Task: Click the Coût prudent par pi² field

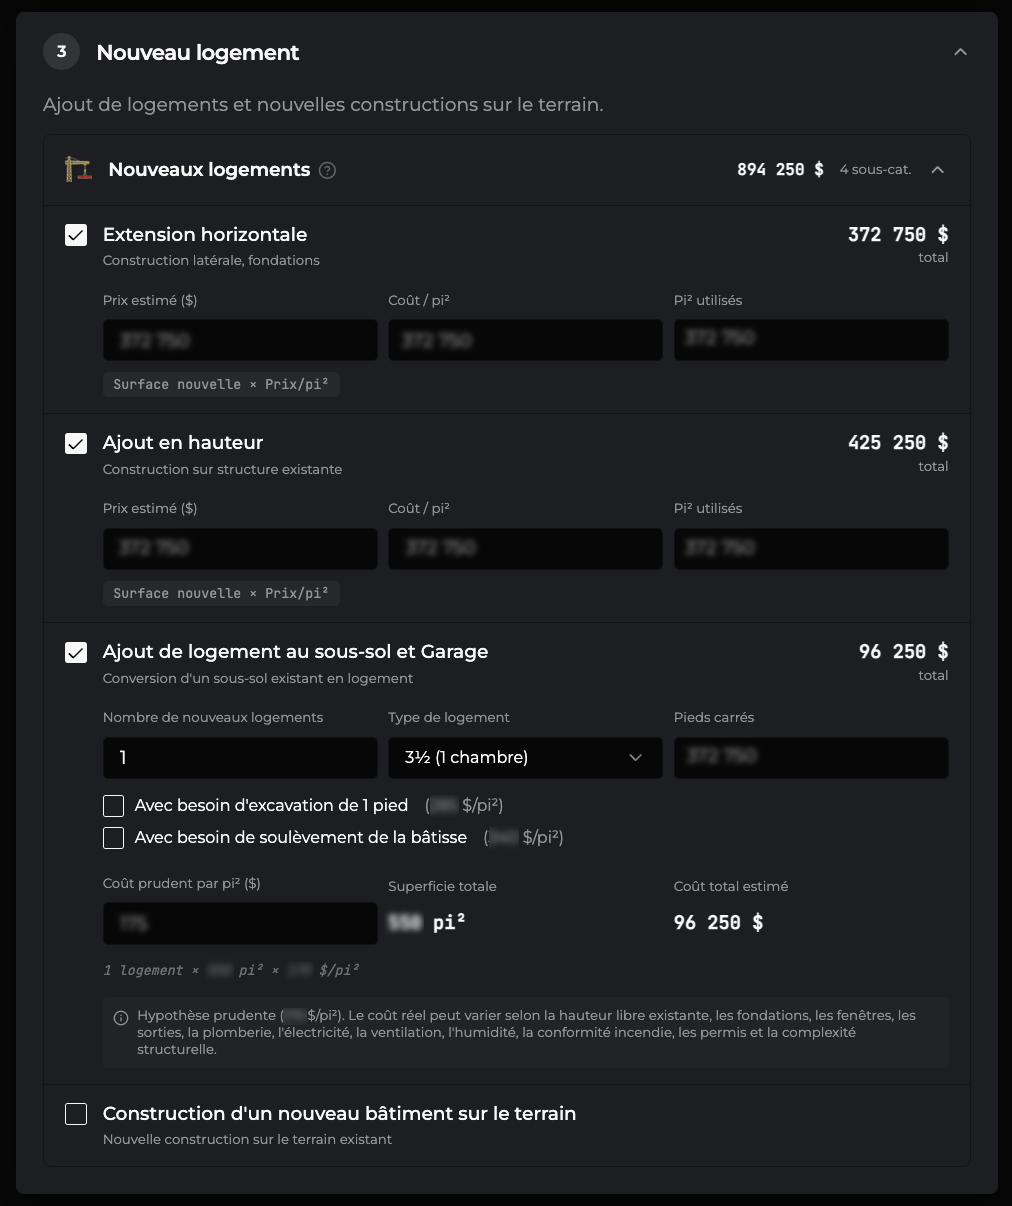Action: coord(240,923)
